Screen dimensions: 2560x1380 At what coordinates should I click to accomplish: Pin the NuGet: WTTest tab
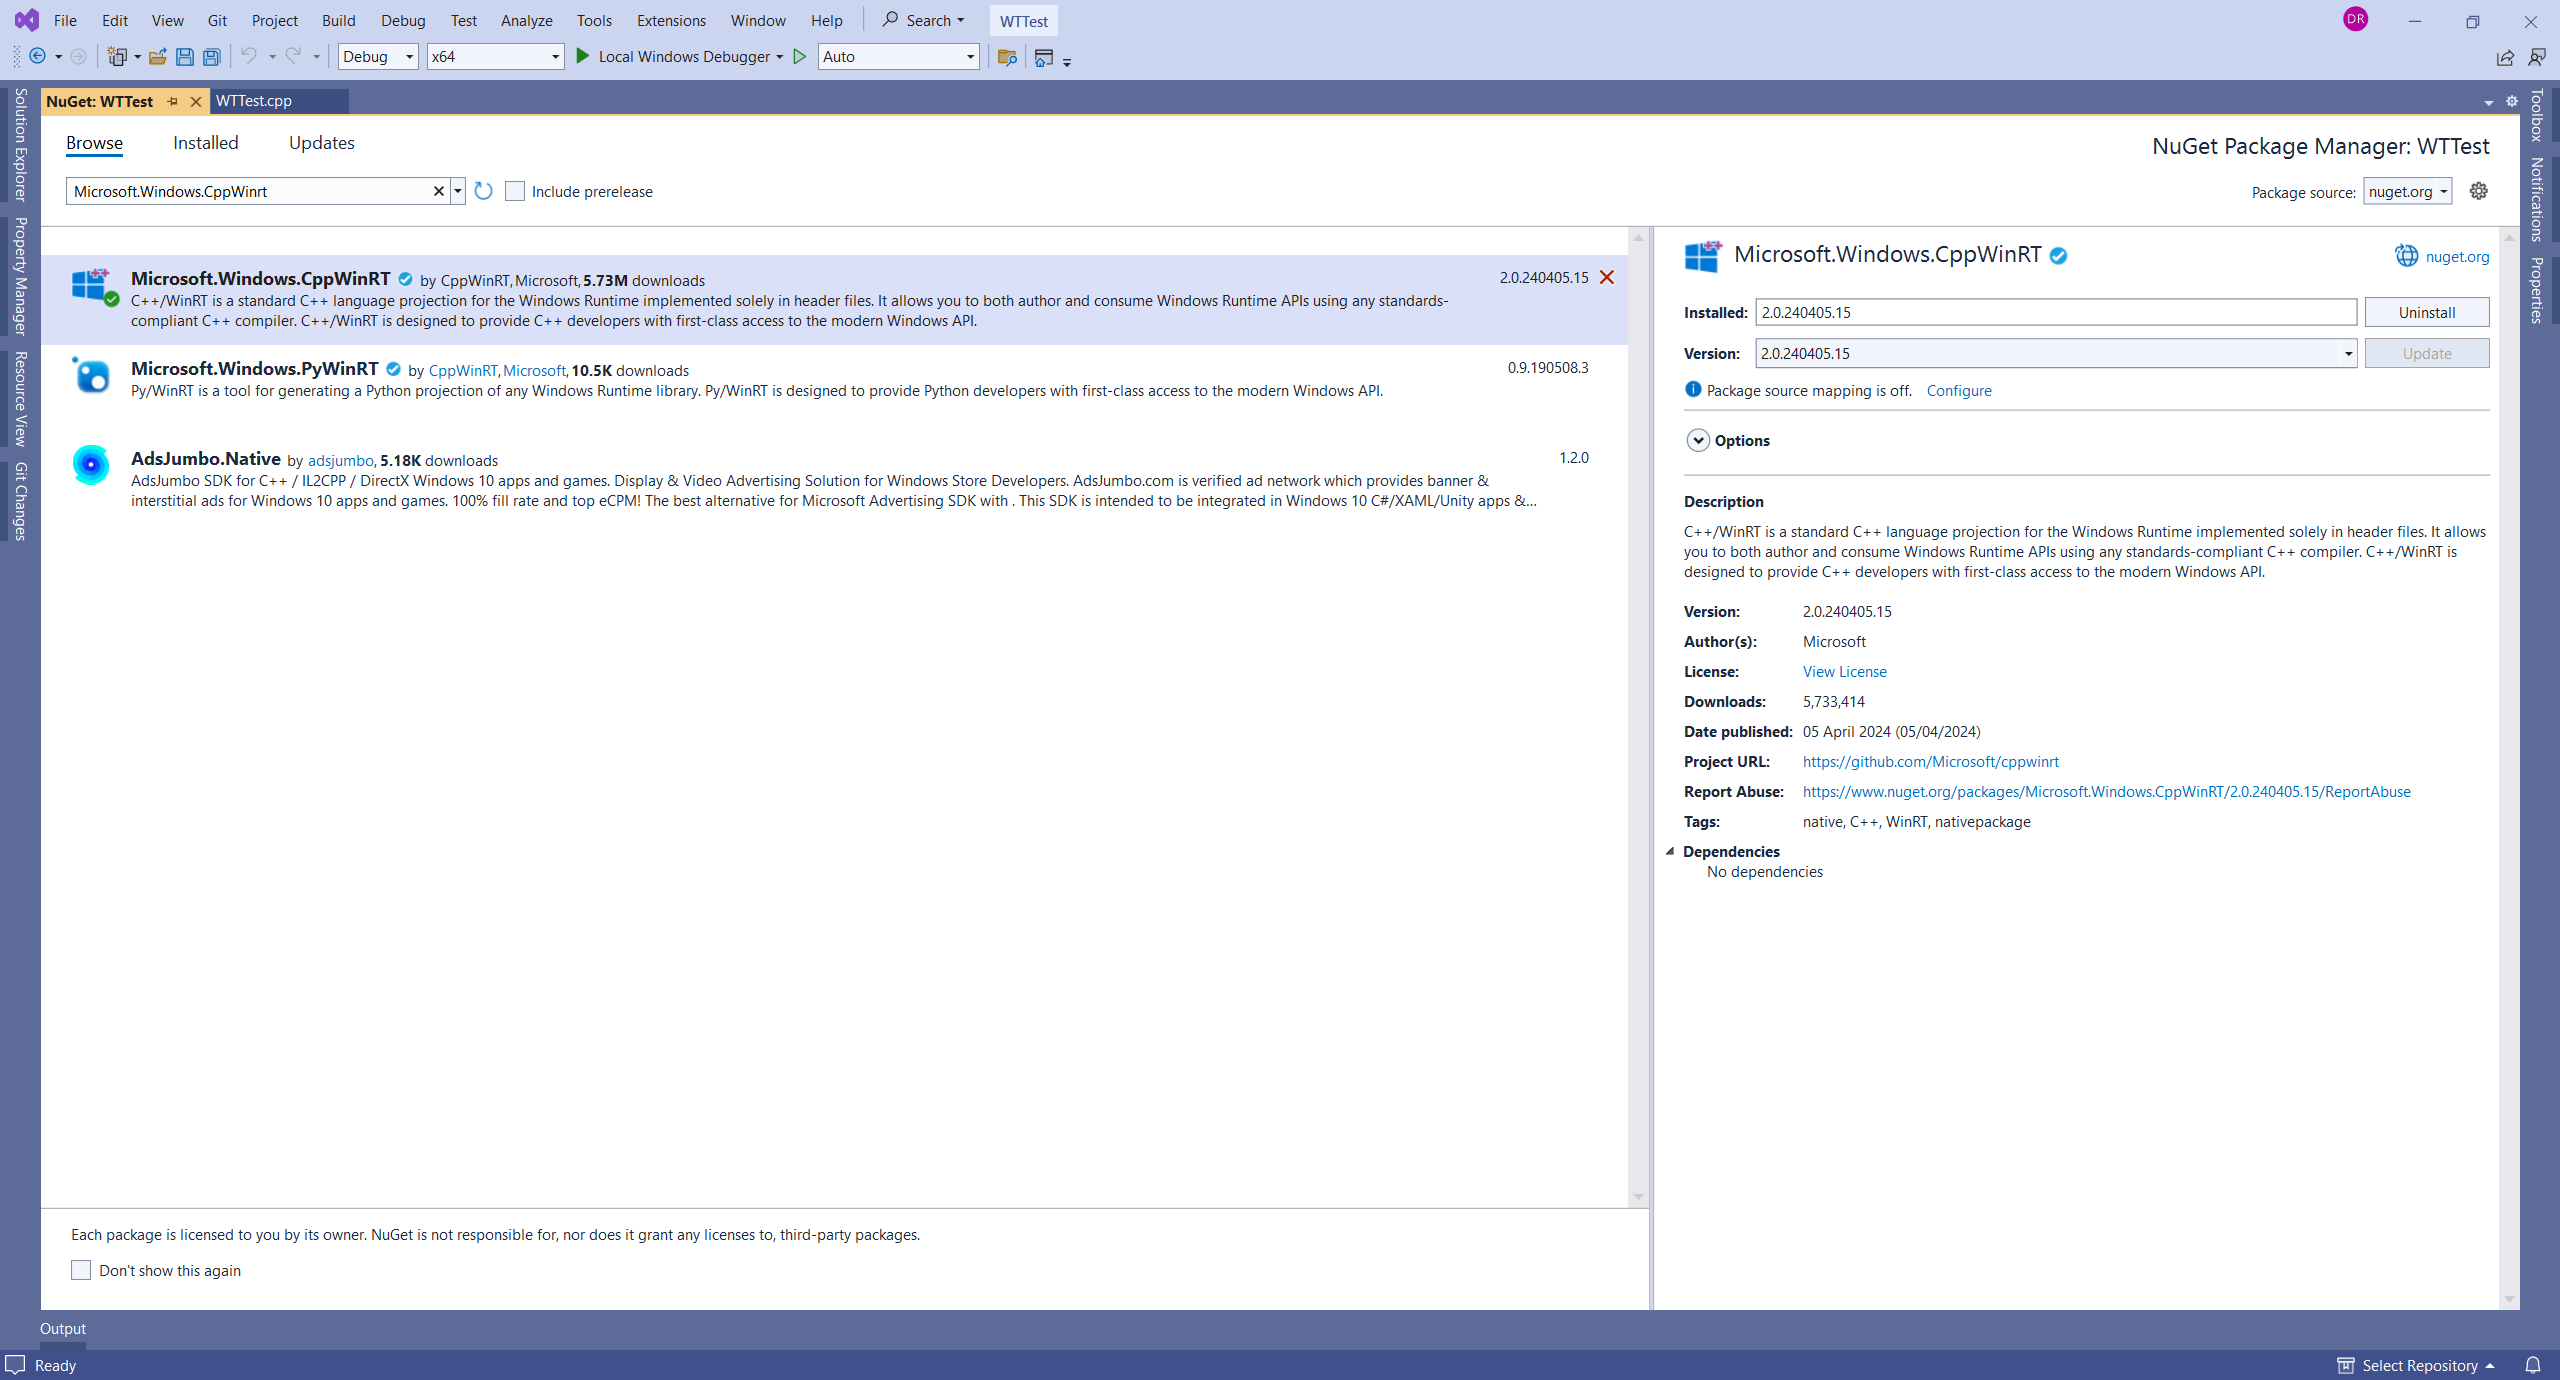click(x=173, y=101)
